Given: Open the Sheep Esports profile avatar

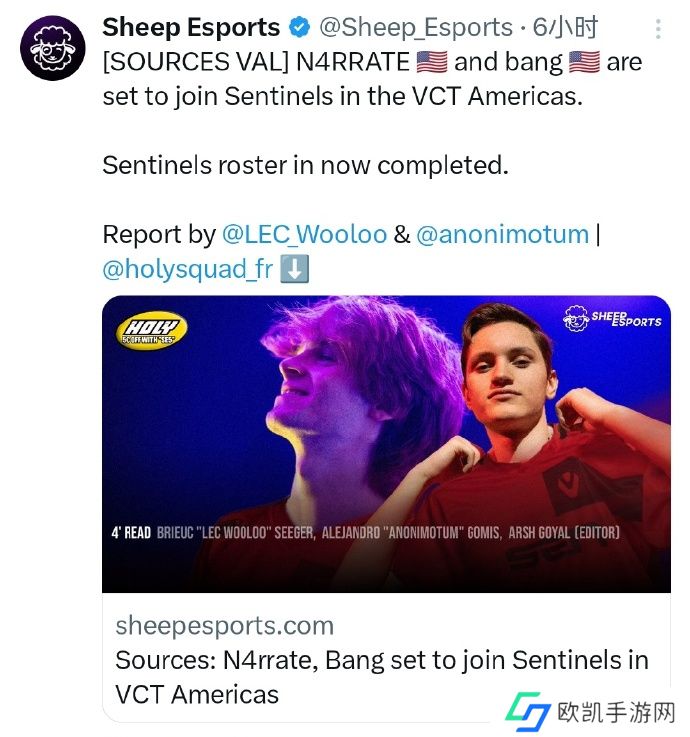Looking at the screenshot, I should 53,47.
